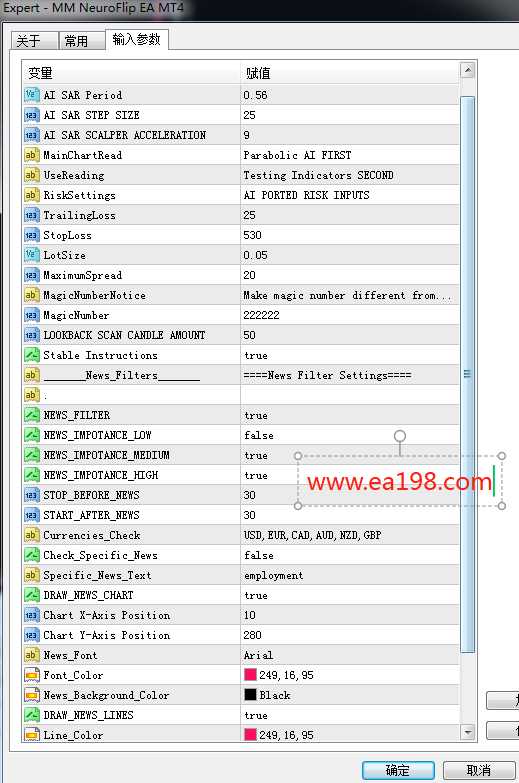519x783 pixels.
Task: Switch to the 关于 tab
Action: coord(34,40)
